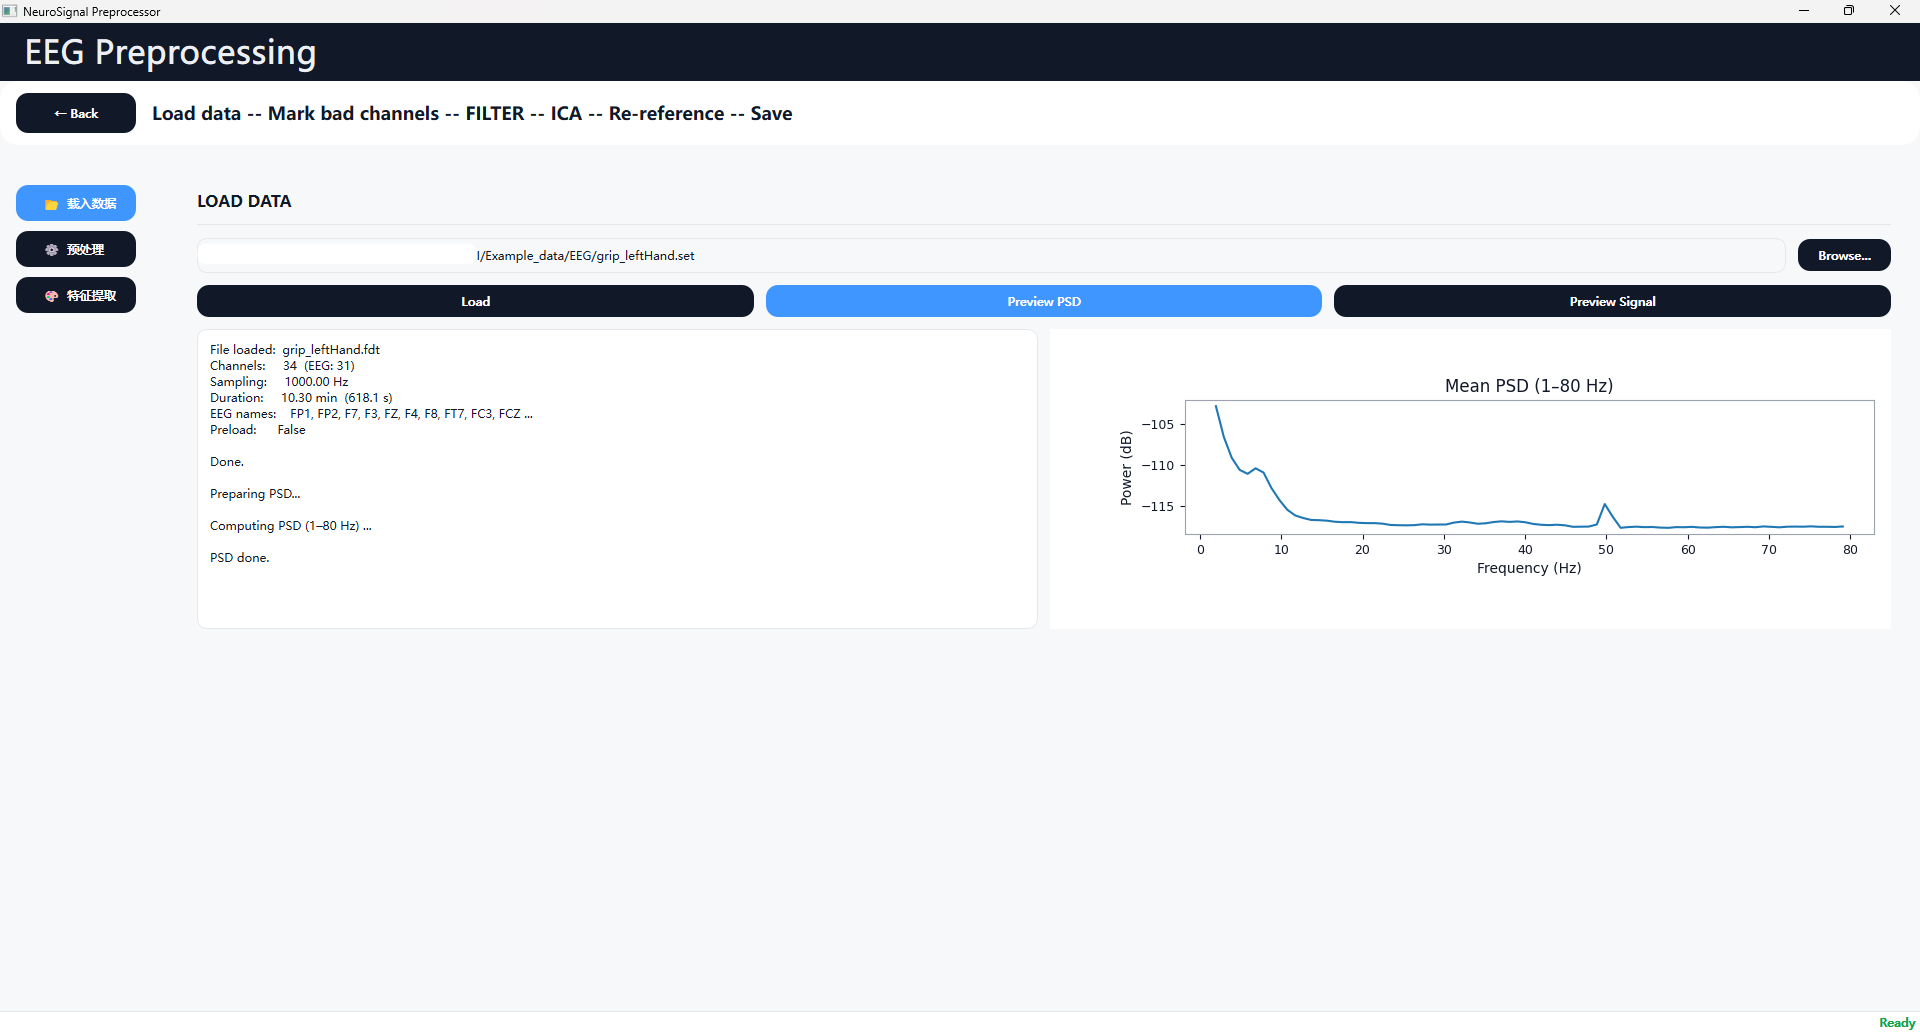Click the 'PSD done.' line

coord(240,558)
